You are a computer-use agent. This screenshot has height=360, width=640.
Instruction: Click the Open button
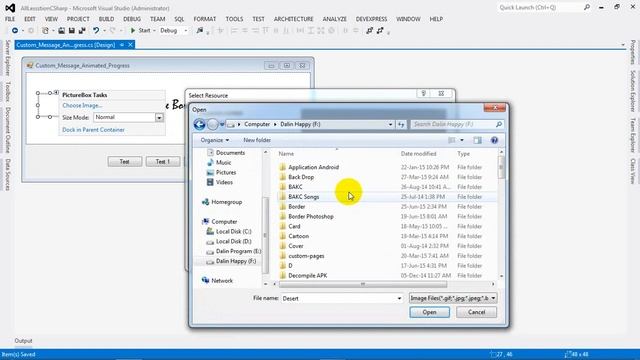[429, 312]
